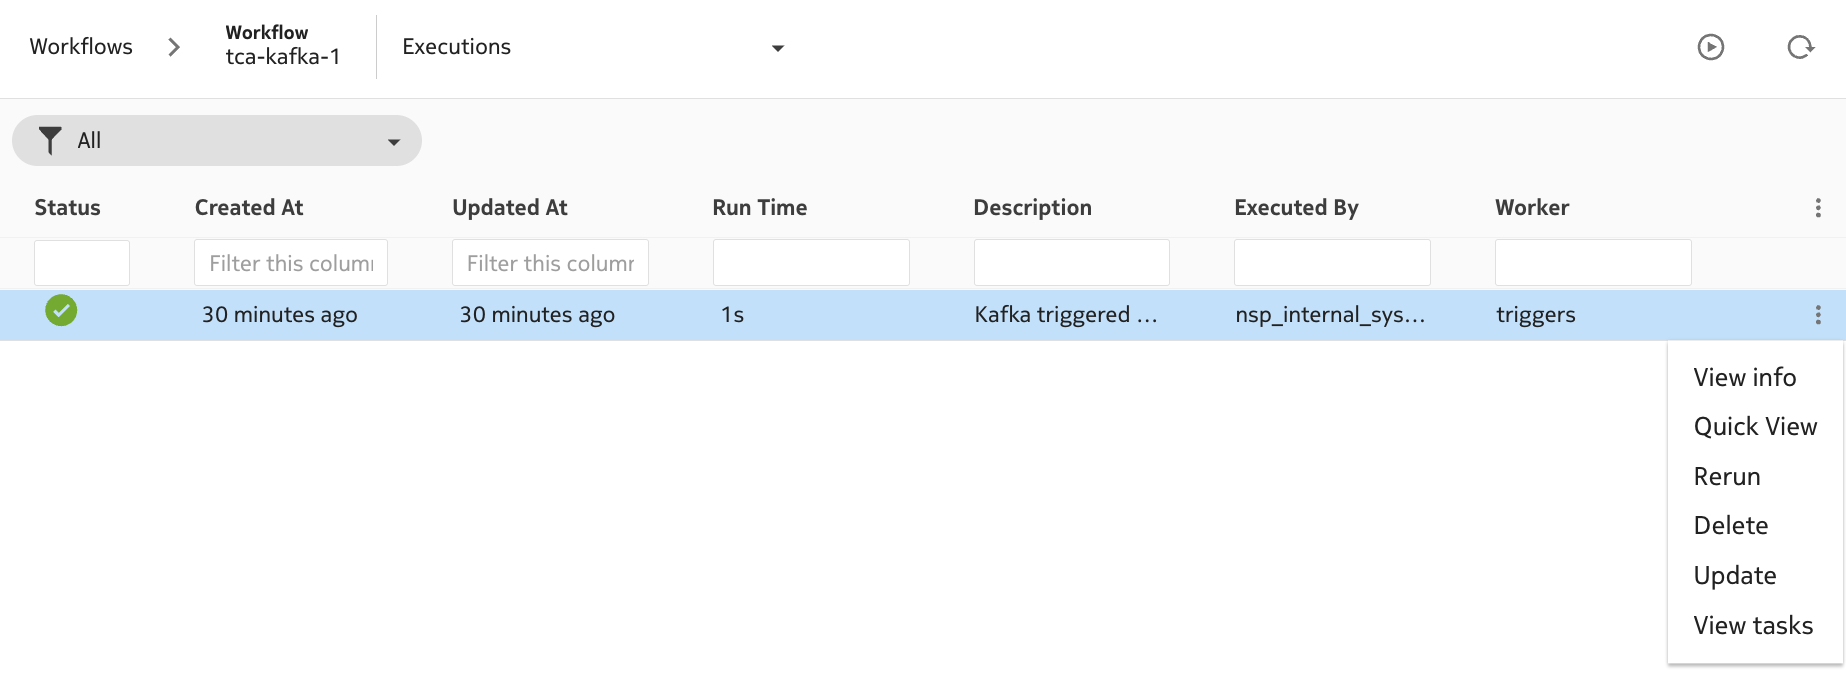
Task: Select Update from the row menu
Action: (x=1734, y=576)
